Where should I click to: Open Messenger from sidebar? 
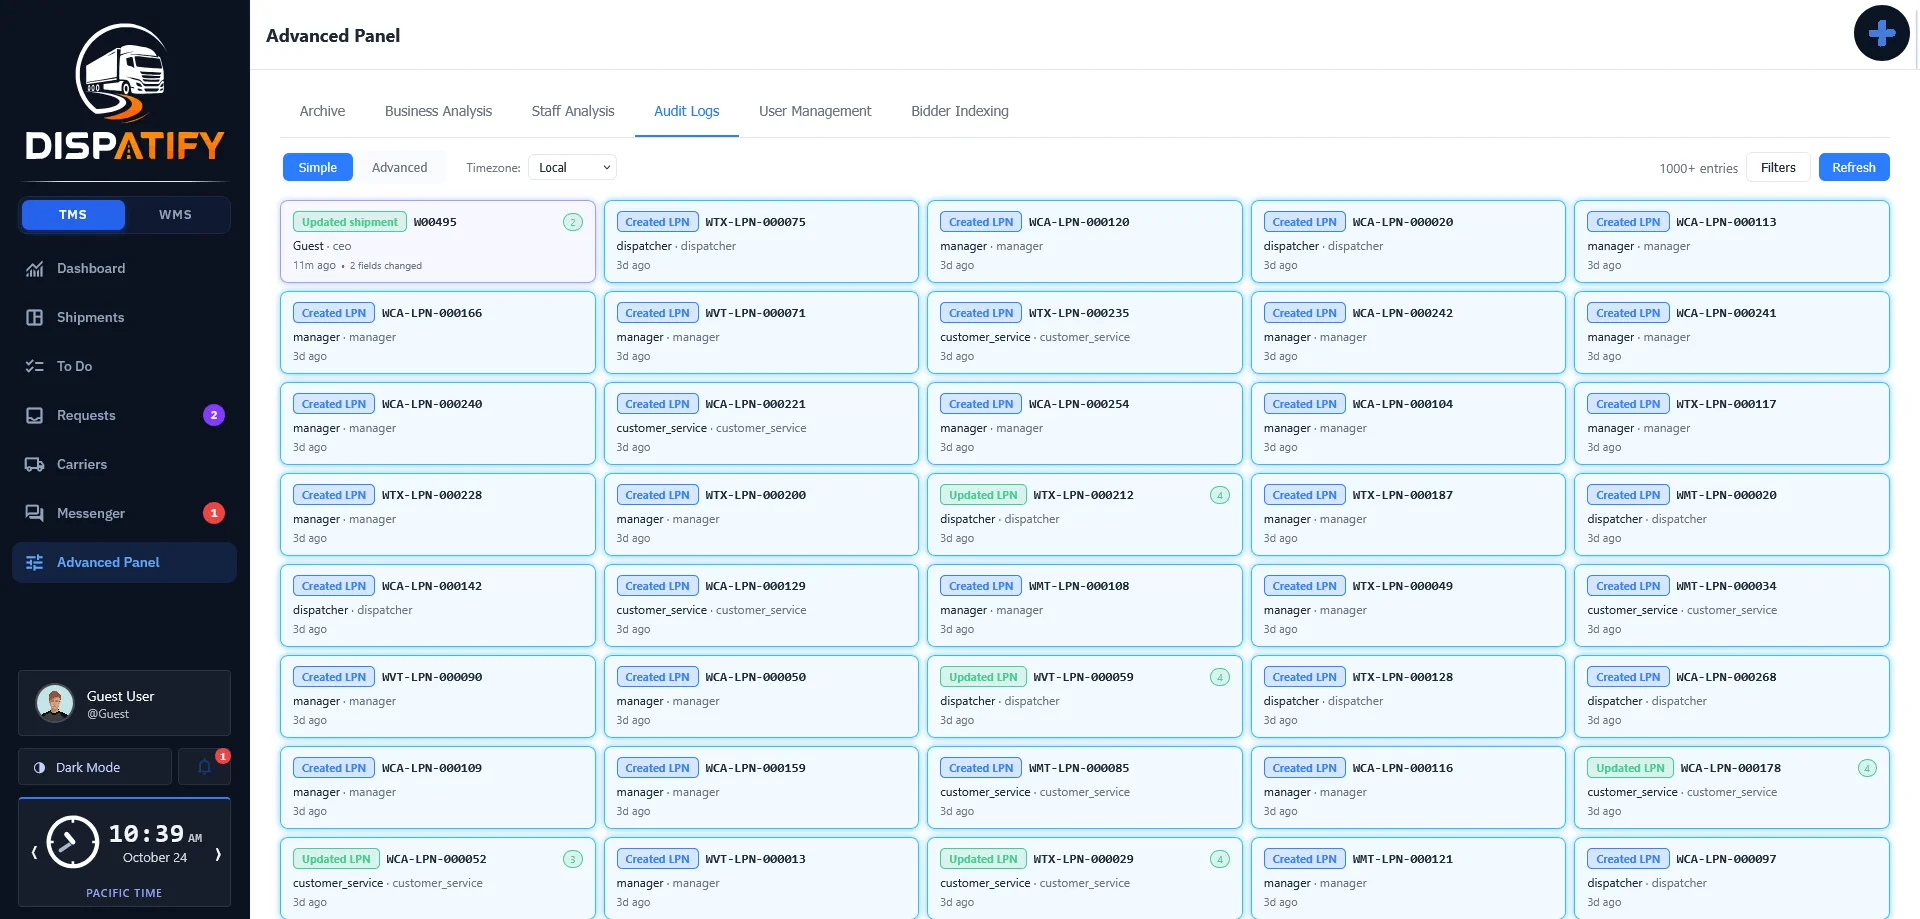124,513
